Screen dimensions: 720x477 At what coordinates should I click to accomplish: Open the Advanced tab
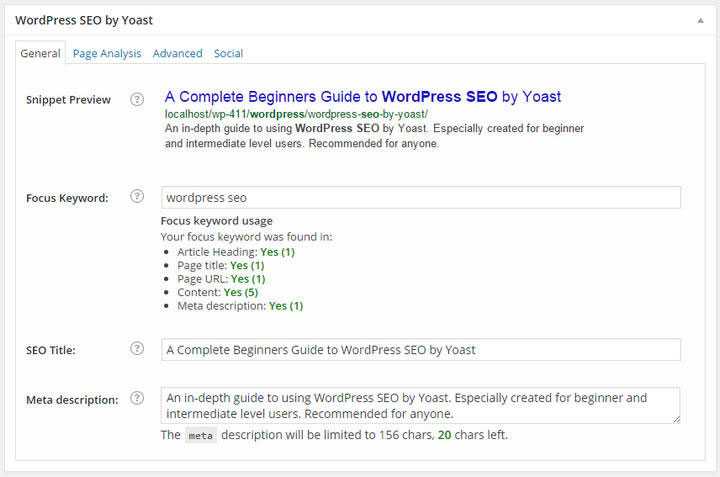(x=178, y=54)
